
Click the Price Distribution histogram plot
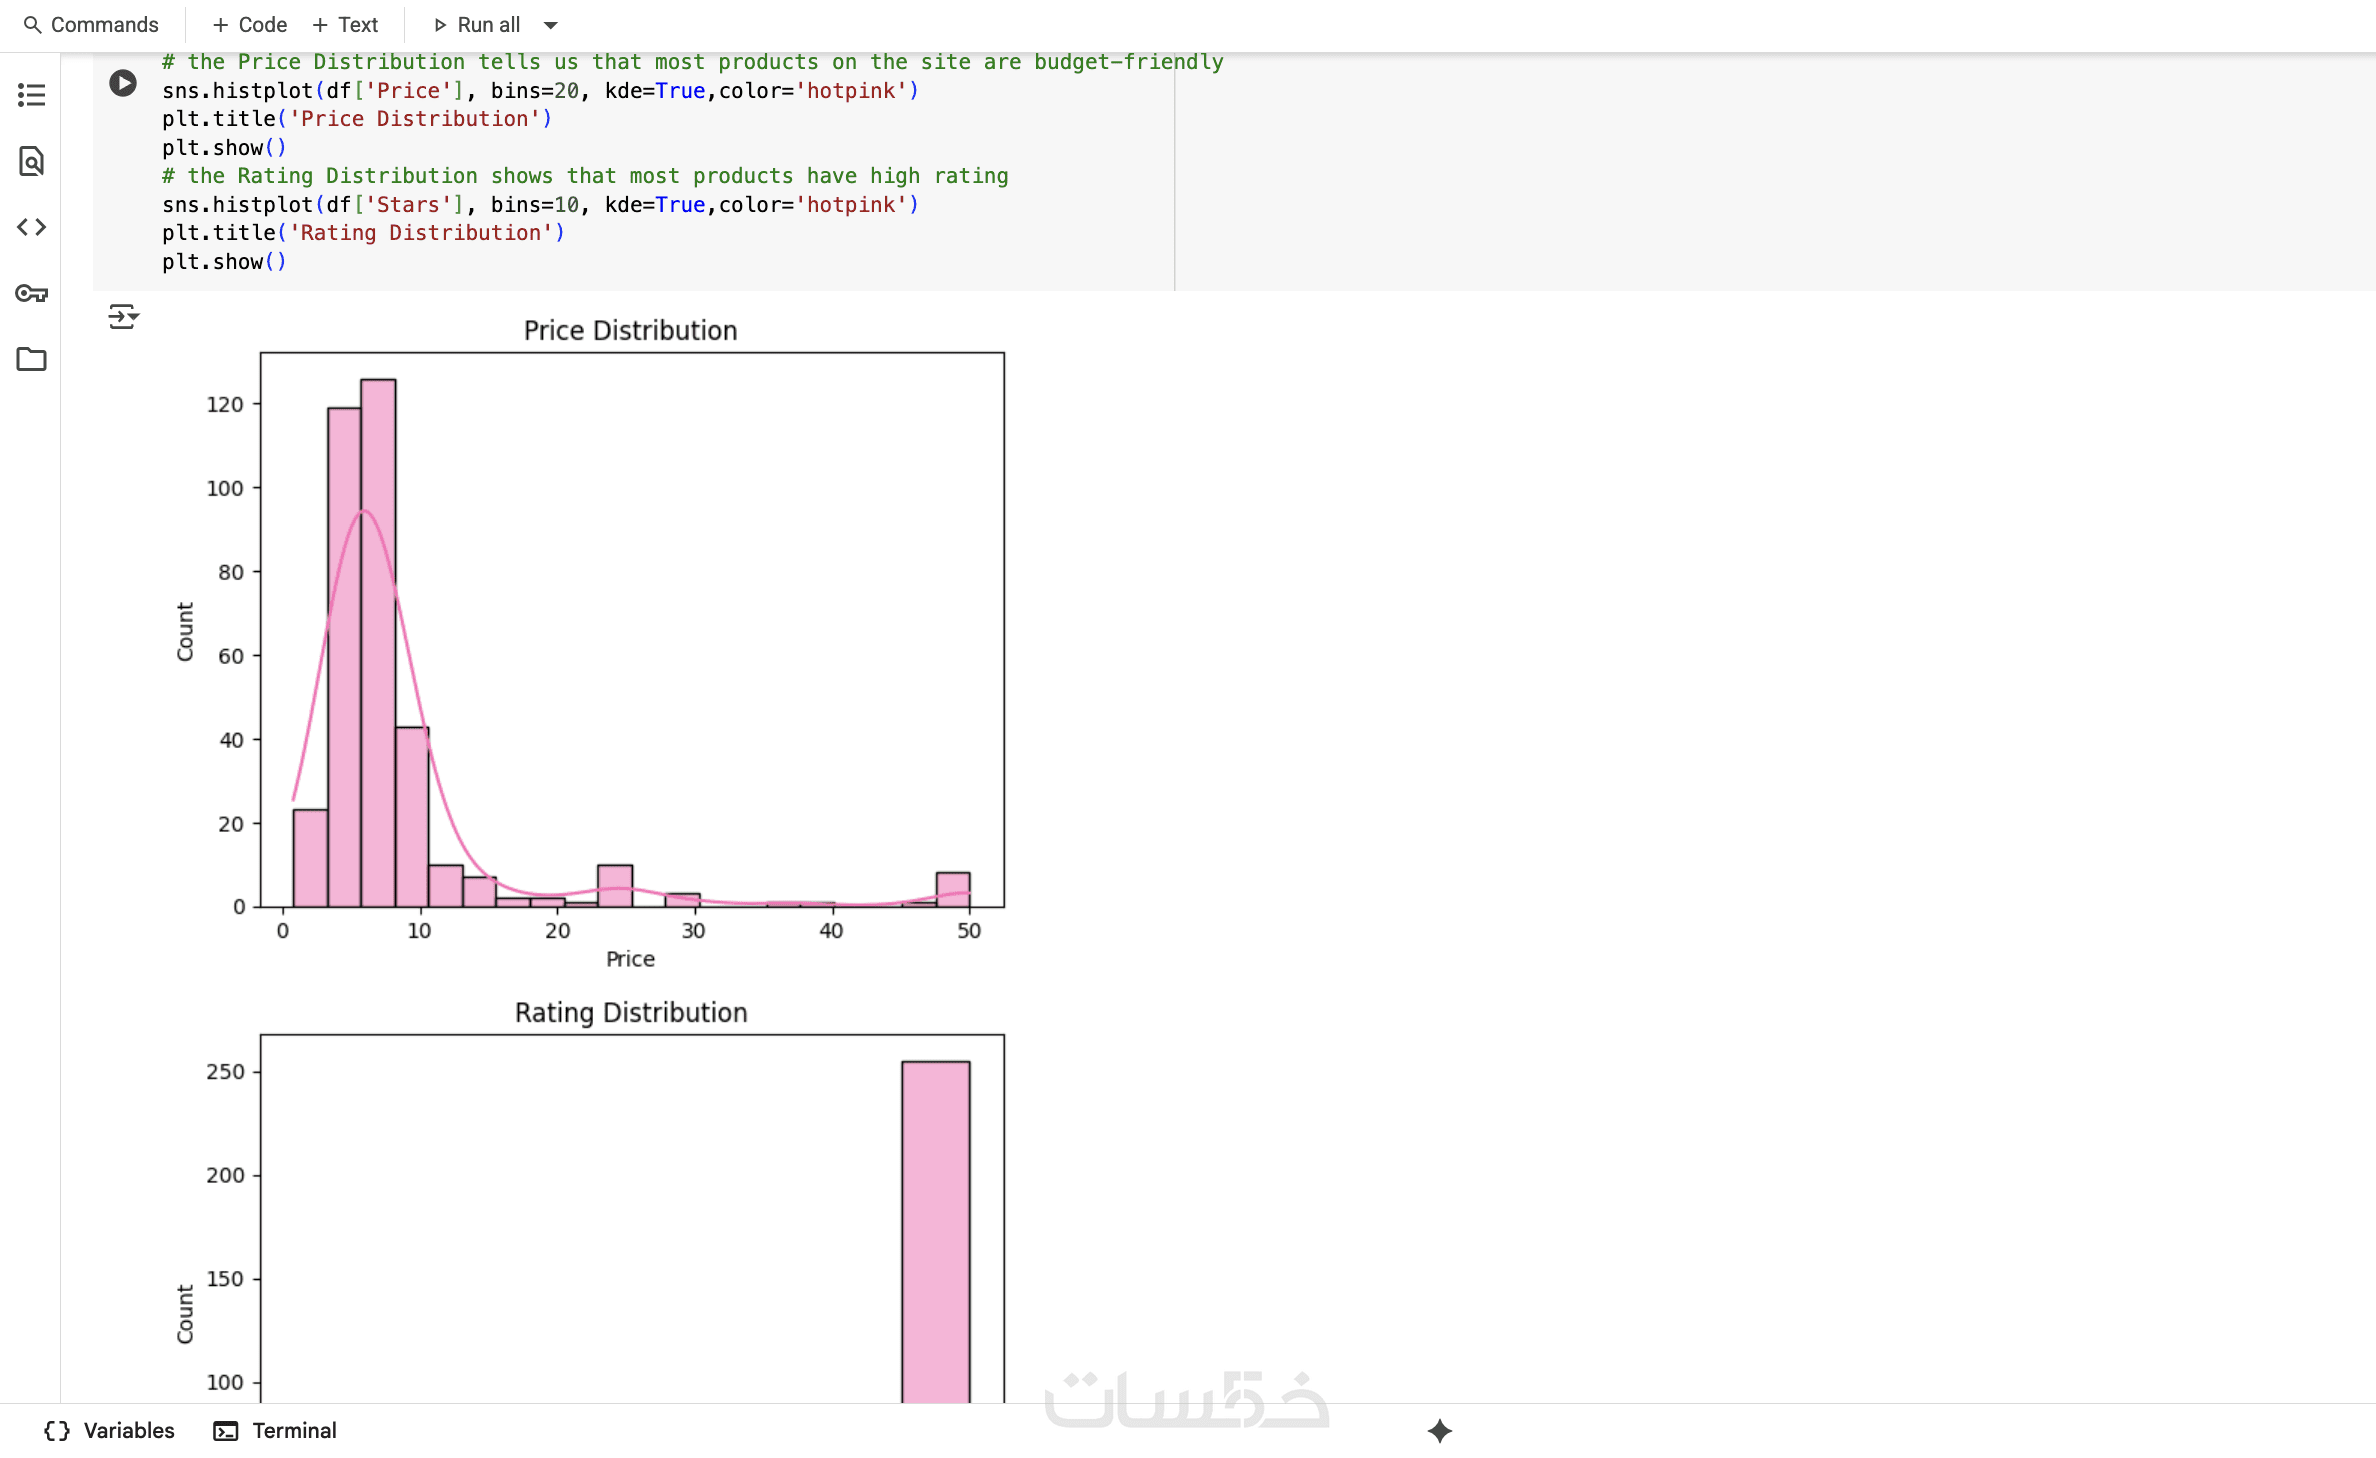click(631, 630)
